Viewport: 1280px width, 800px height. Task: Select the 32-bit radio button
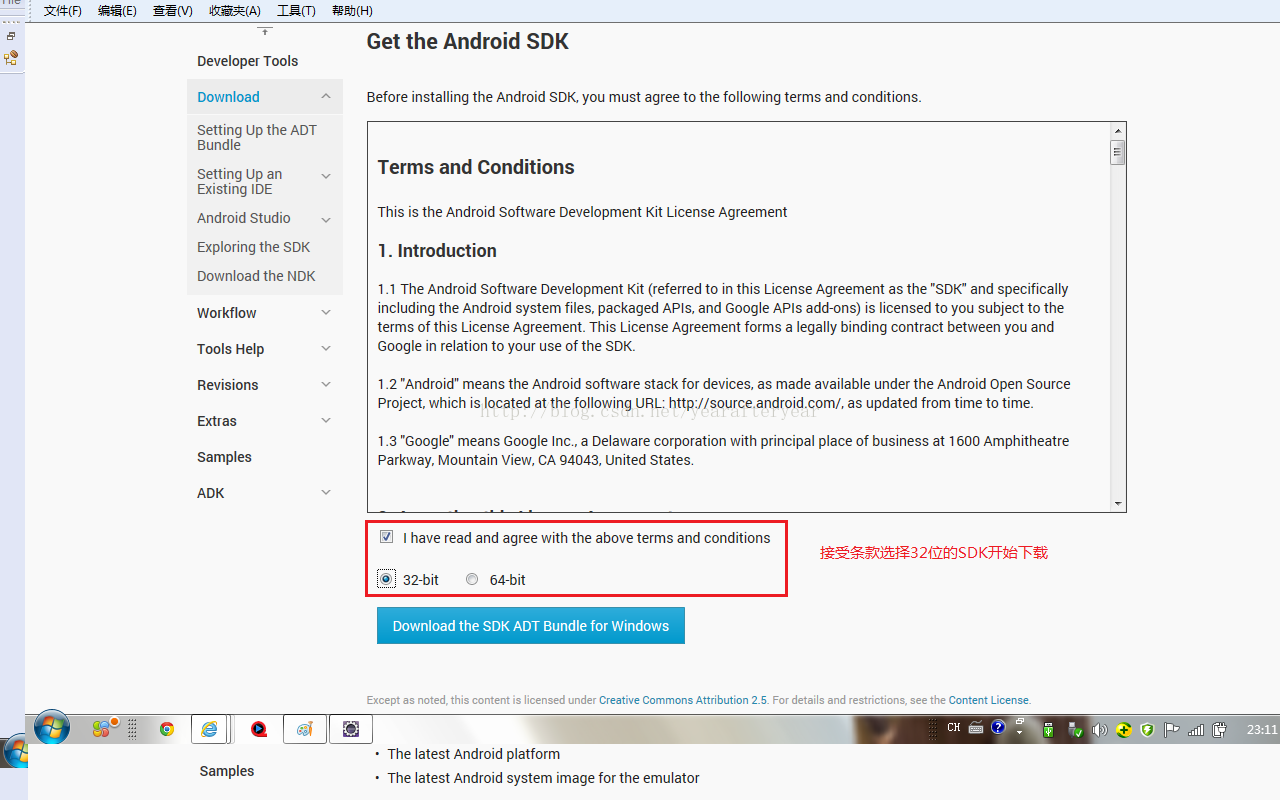click(386, 579)
